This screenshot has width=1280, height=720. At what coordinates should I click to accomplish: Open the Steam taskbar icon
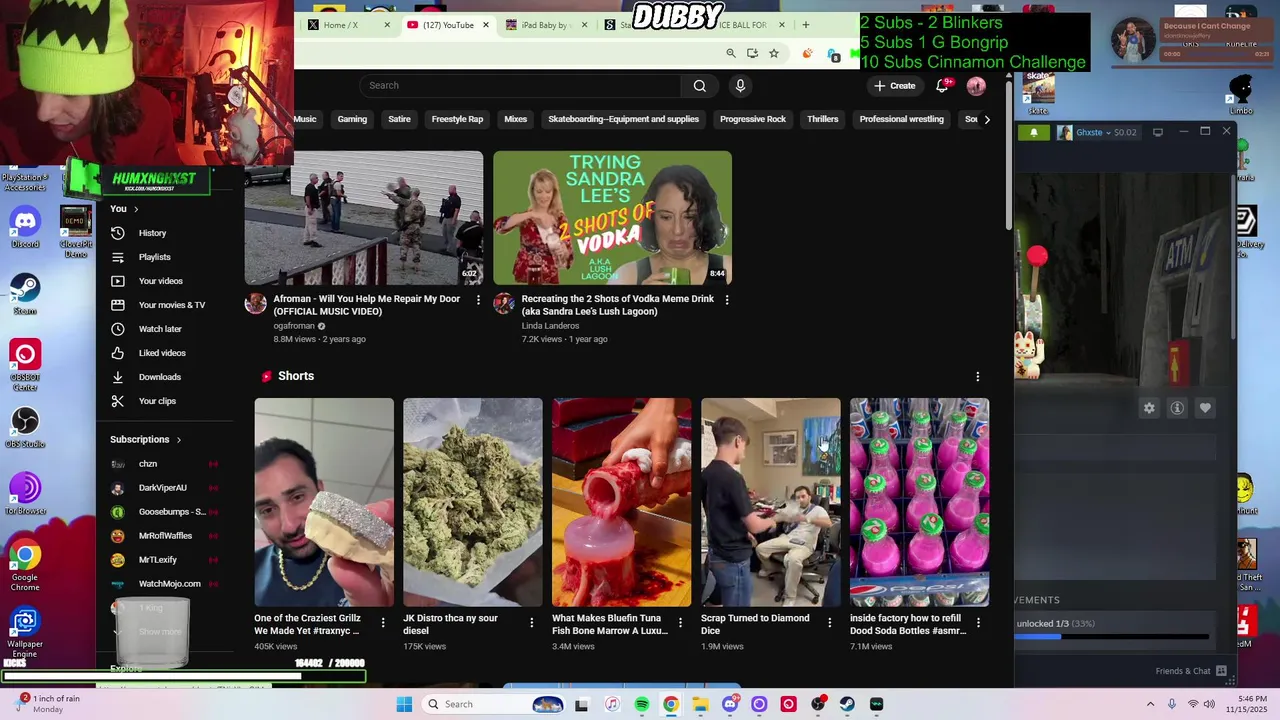(847, 704)
